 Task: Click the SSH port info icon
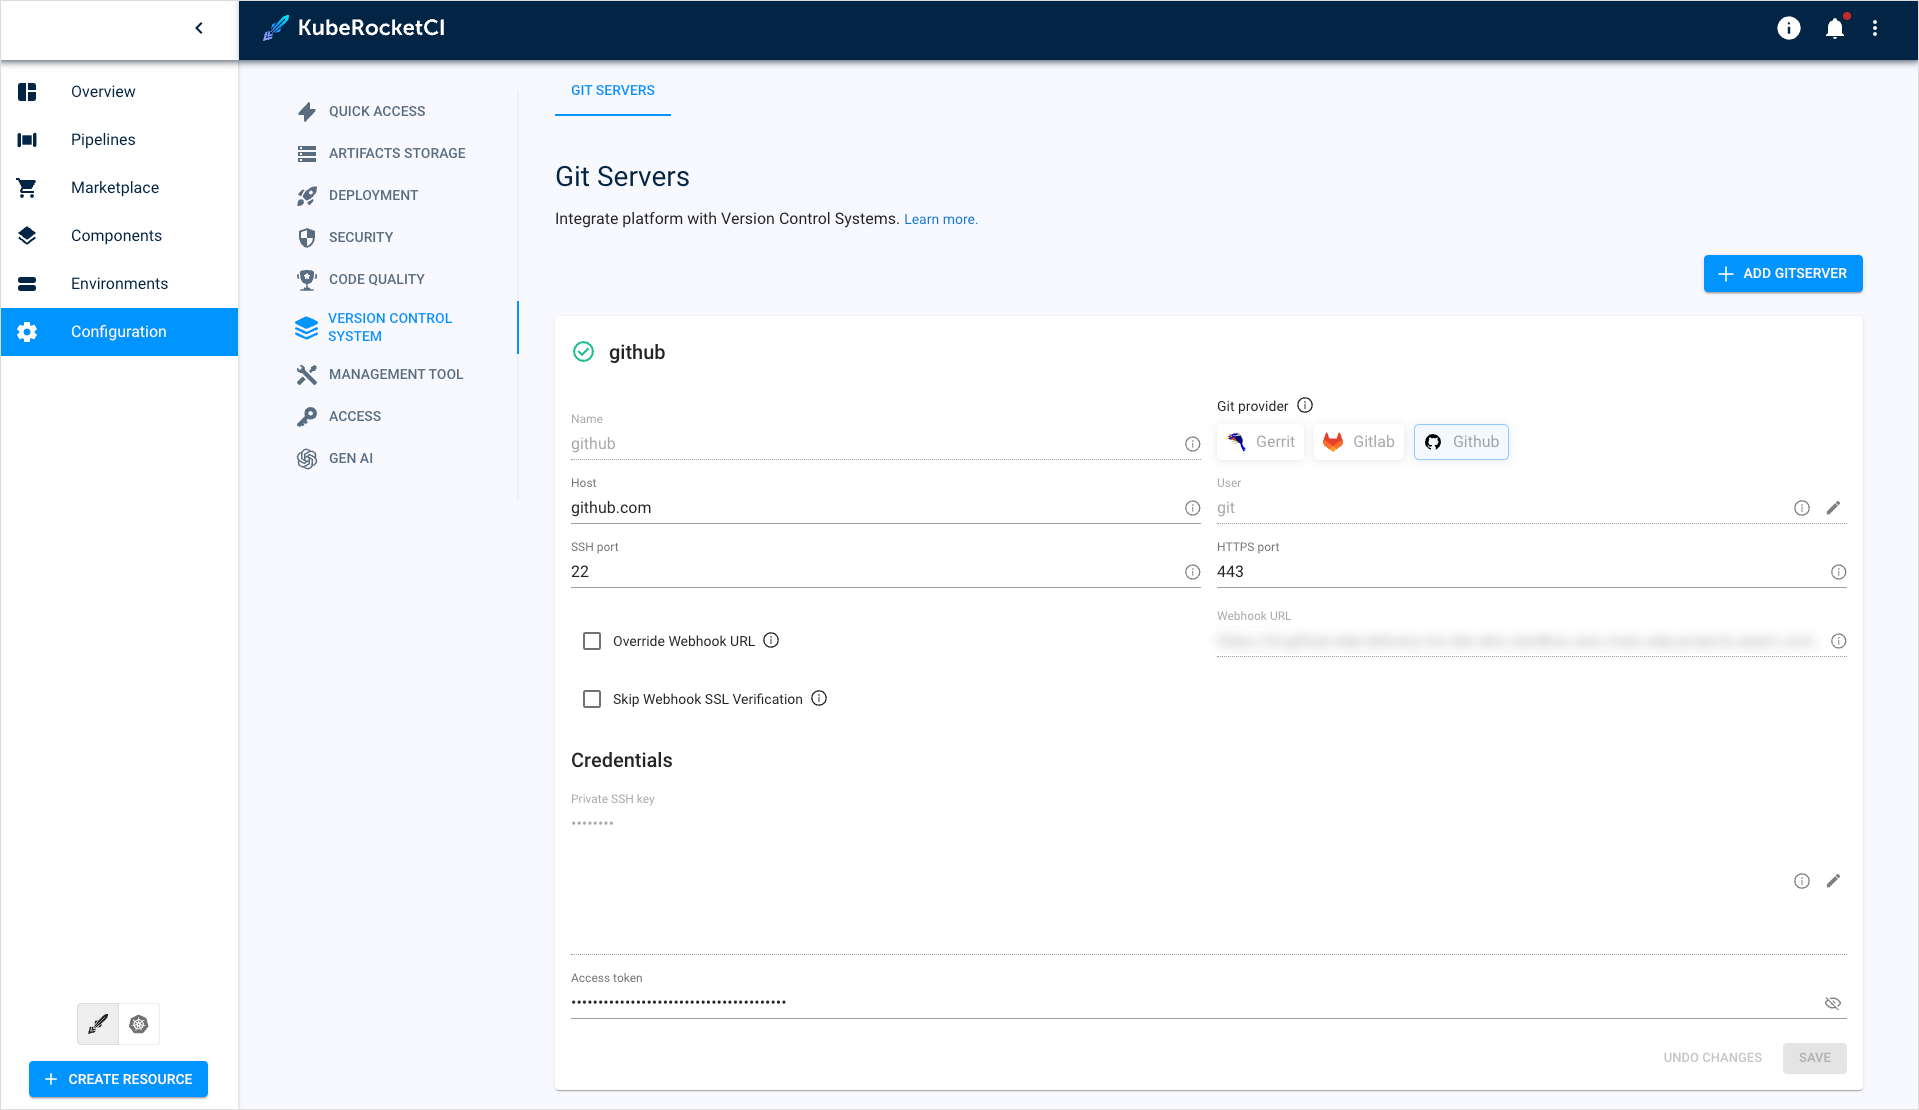pos(1193,572)
